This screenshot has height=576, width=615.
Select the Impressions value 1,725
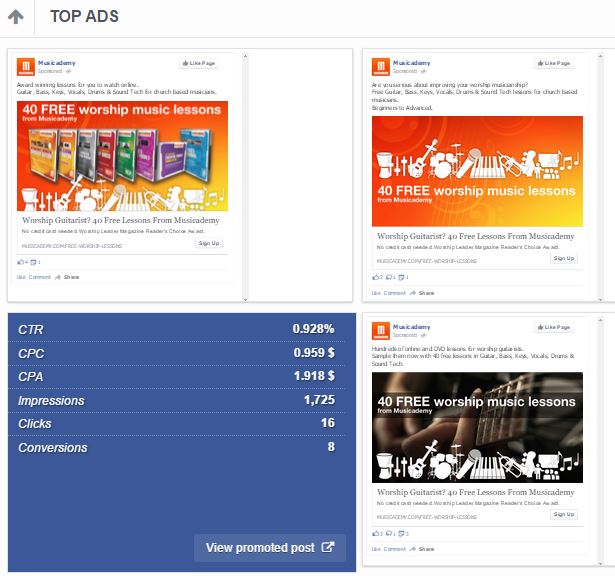[x=319, y=400]
